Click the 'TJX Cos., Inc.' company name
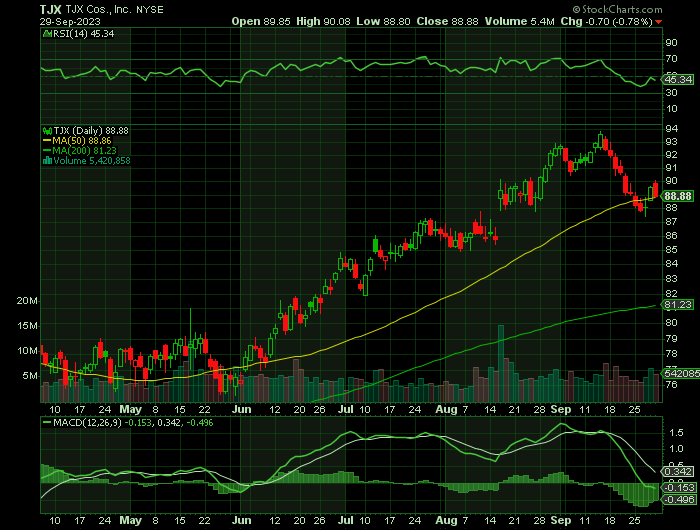Viewport: 700px width, 530px height. coord(99,10)
